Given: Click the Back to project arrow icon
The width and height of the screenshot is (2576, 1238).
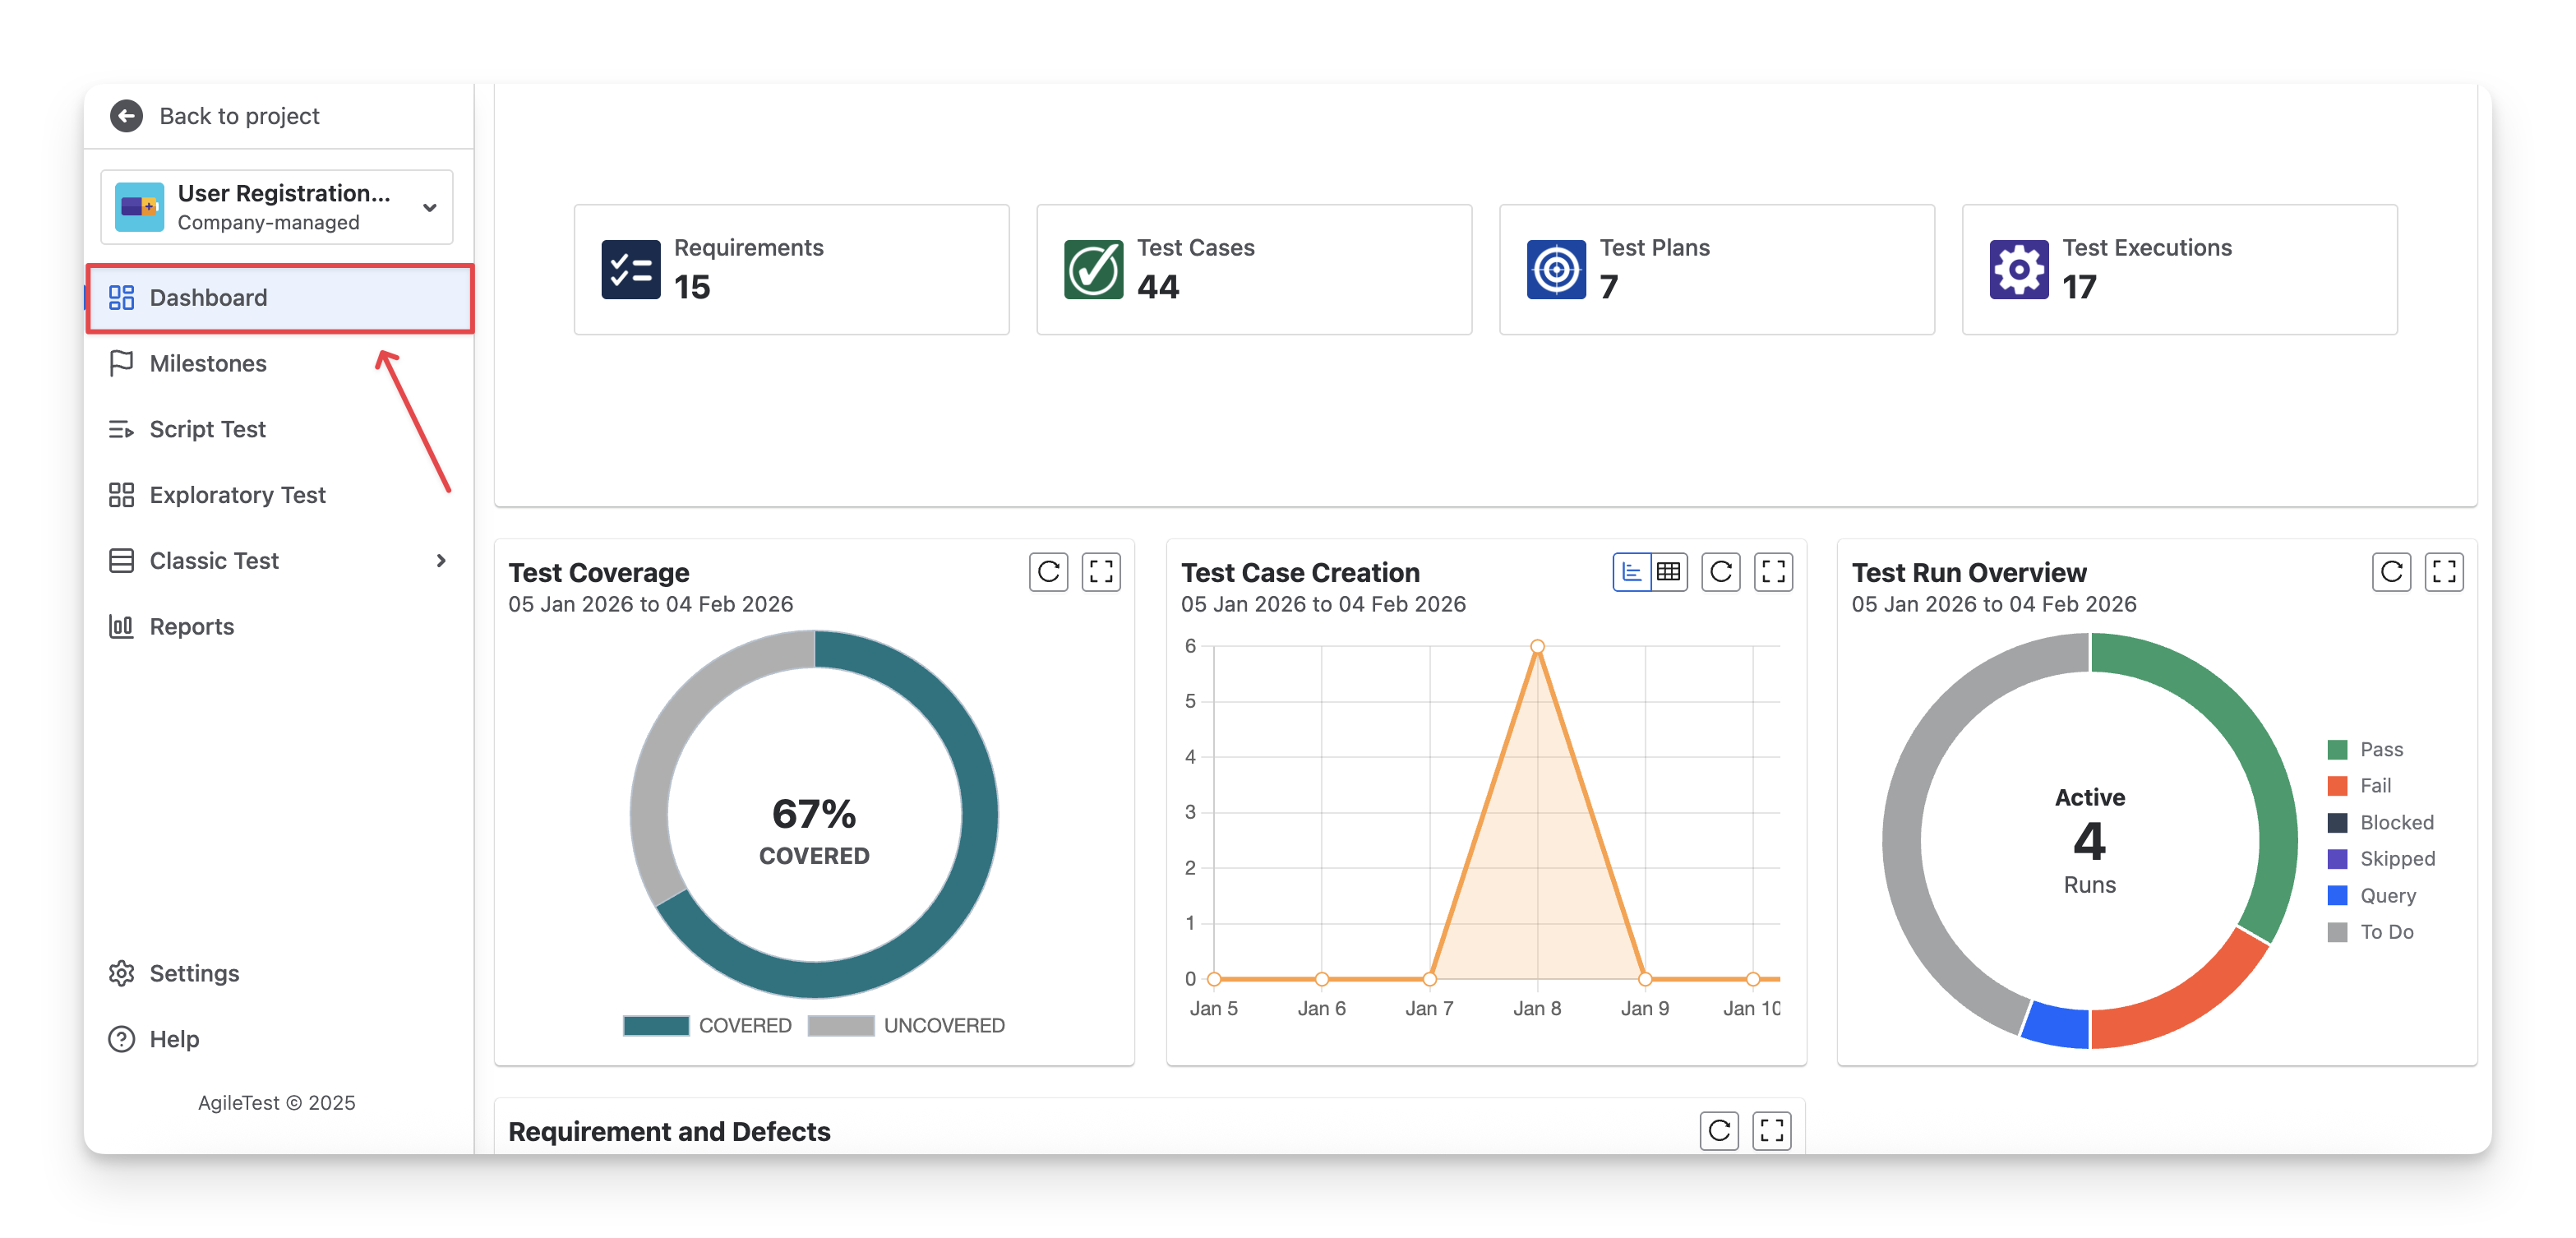Looking at the screenshot, I should 126,116.
